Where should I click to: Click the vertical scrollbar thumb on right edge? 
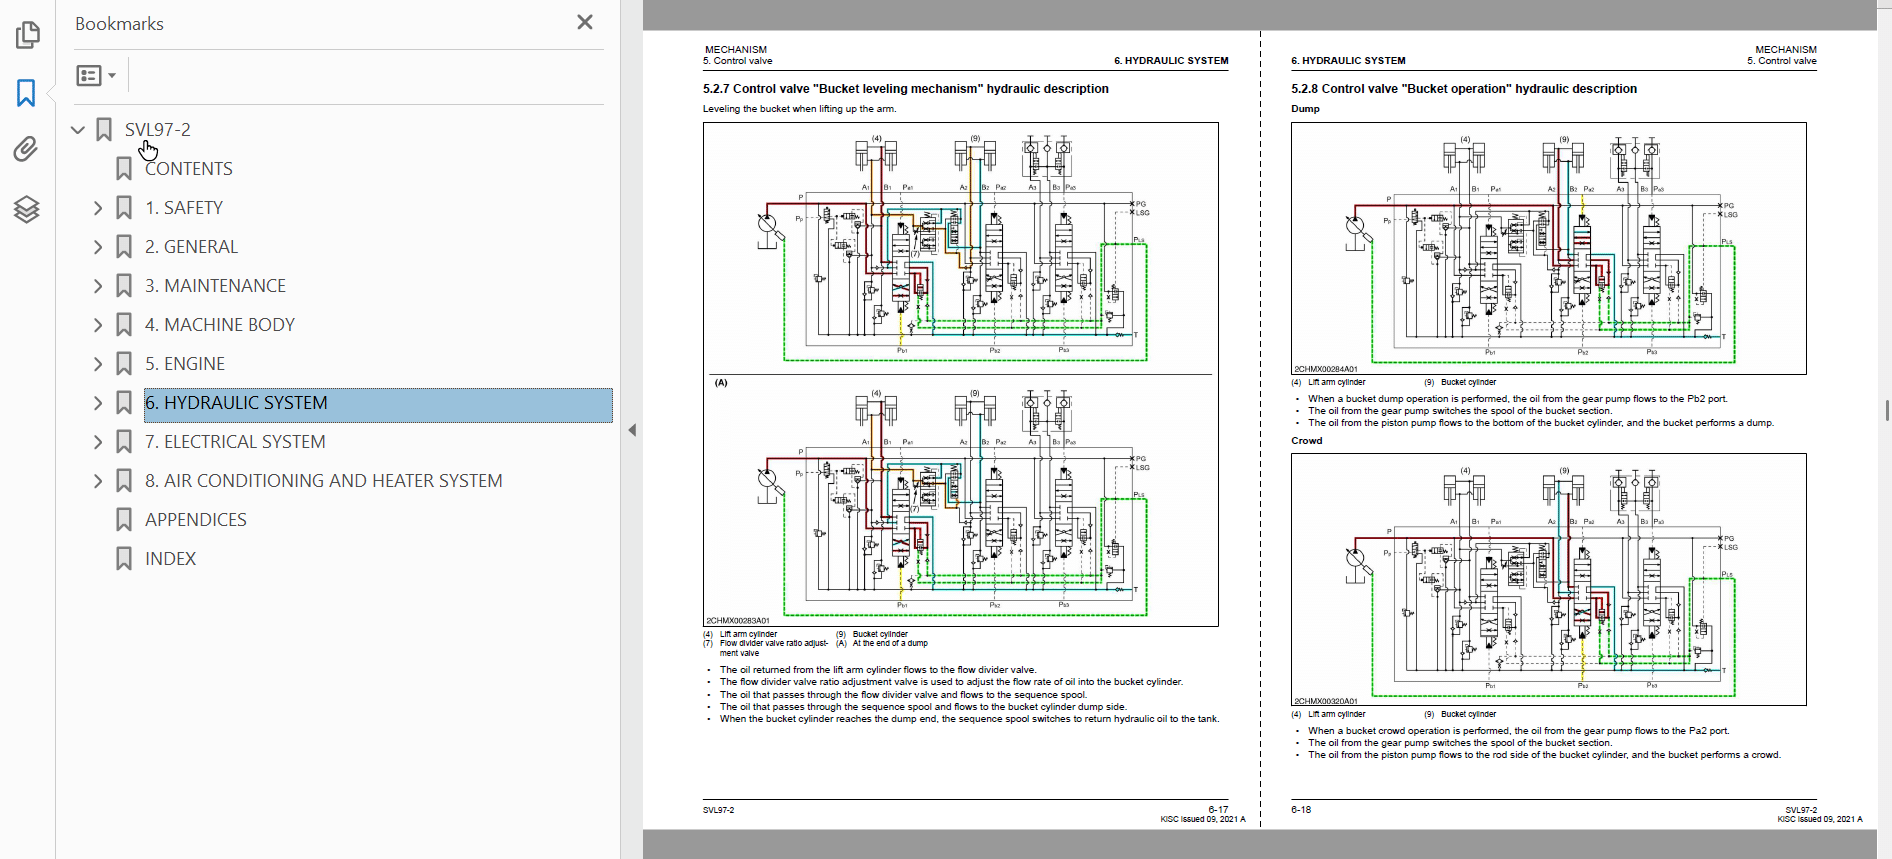click(1886, 410)
